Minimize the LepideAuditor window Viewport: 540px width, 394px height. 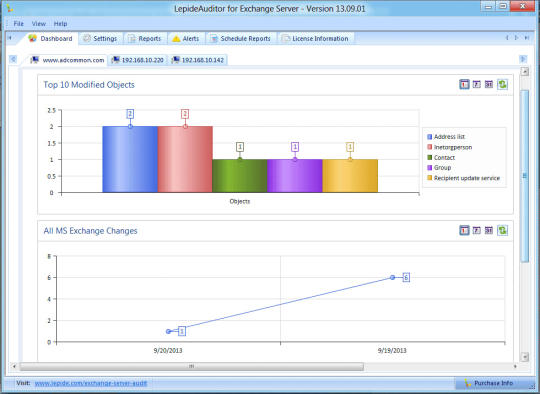click(488, 6)
